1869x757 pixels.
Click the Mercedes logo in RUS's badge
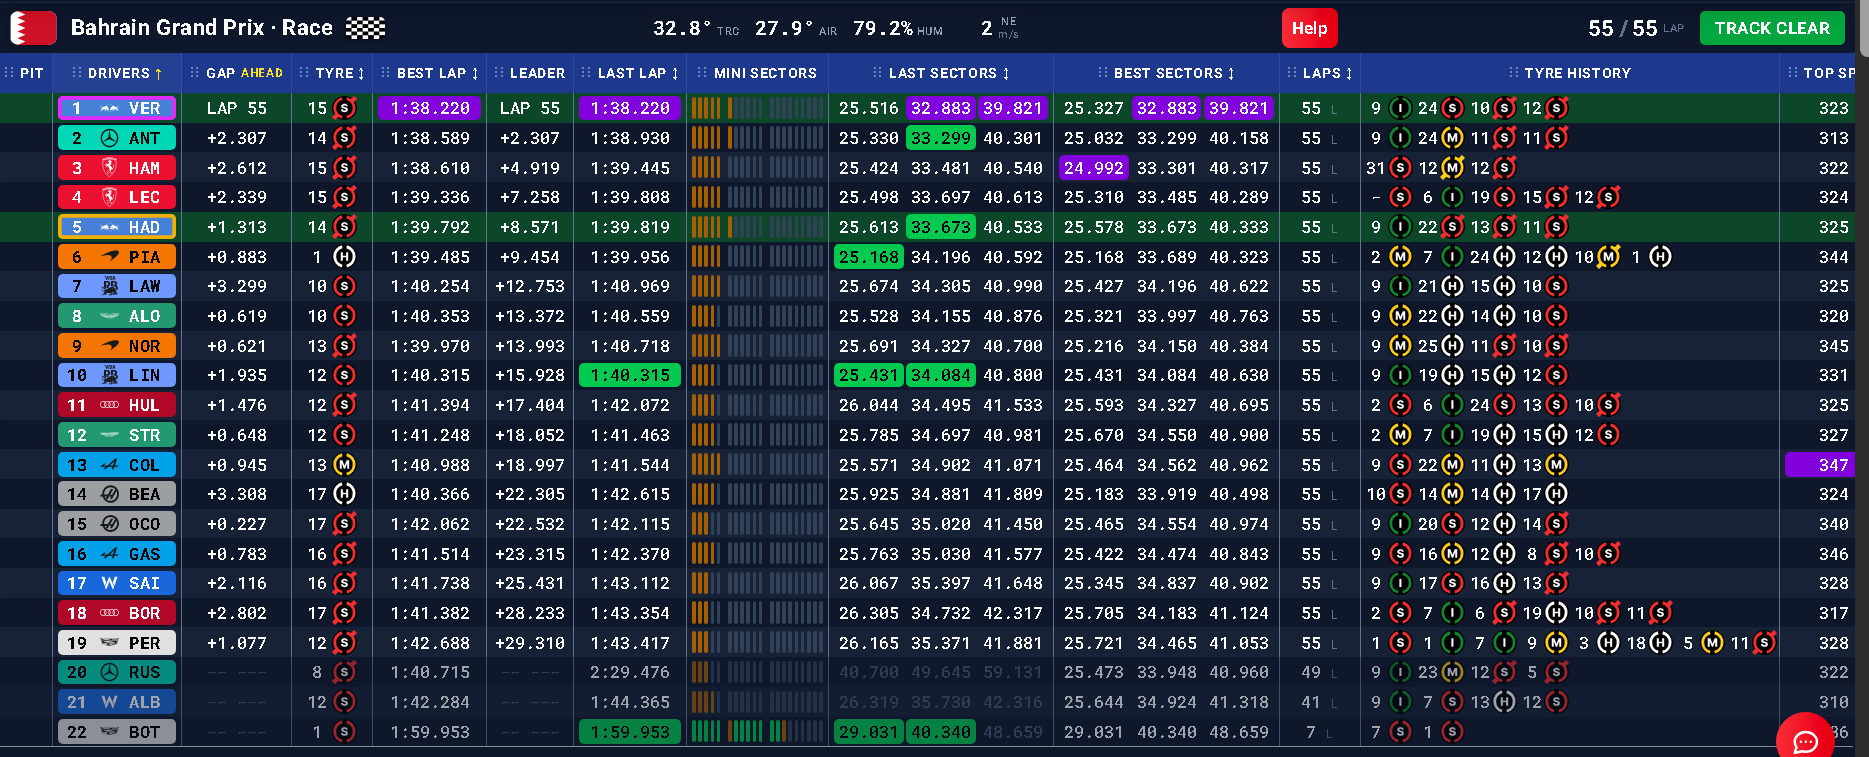click(x=110, y=672)
